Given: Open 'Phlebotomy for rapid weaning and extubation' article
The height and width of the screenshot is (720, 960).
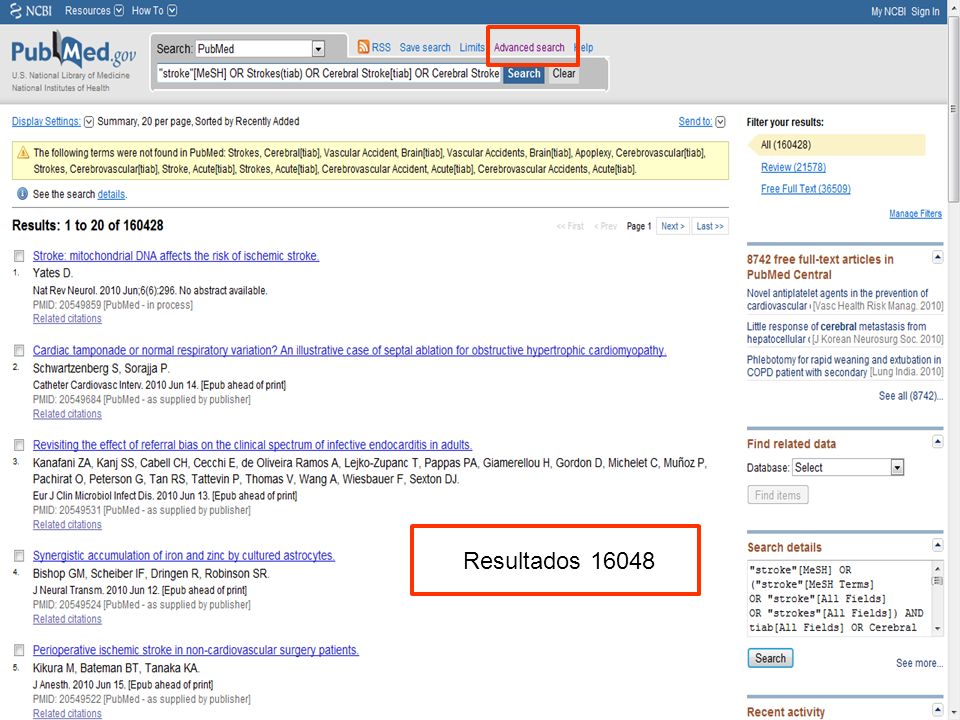Looking at the screenshot, I should [x=844, y=366].
